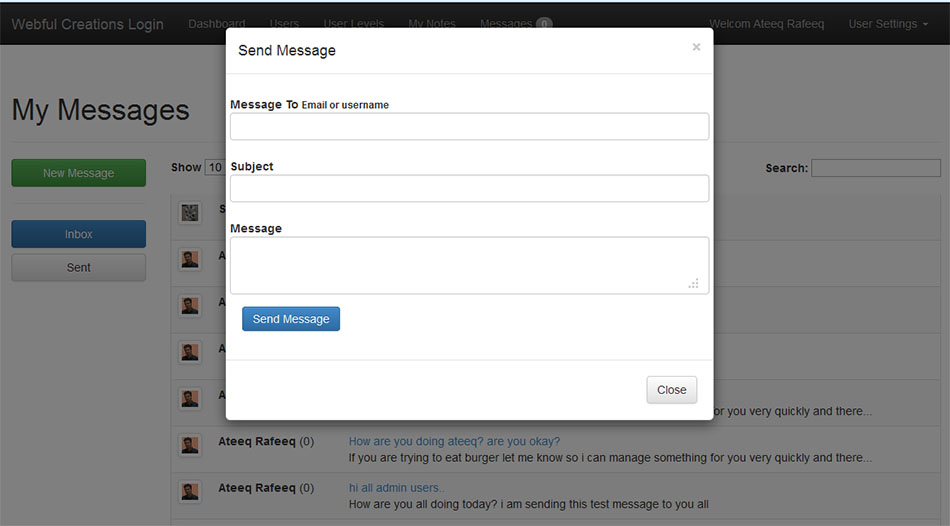Grab the Message textarea resize handle
Viewport: 950px width, 526px height.
[x=693, y=284]
